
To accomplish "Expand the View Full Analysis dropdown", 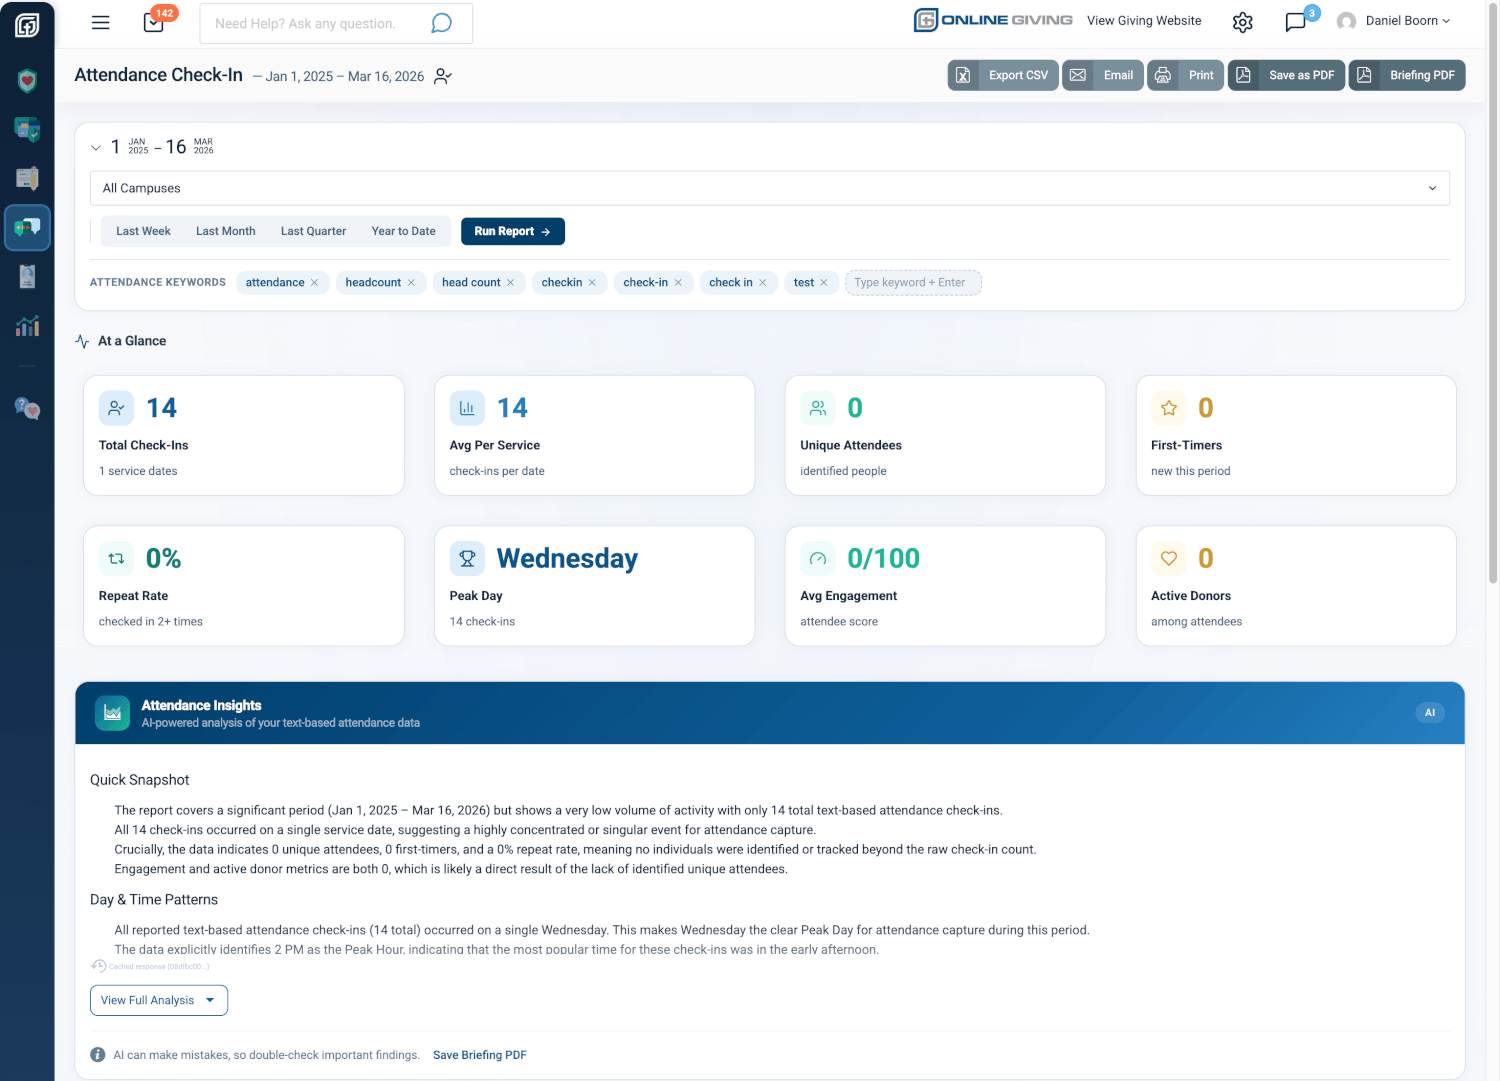I will (x=159, y=1000).
